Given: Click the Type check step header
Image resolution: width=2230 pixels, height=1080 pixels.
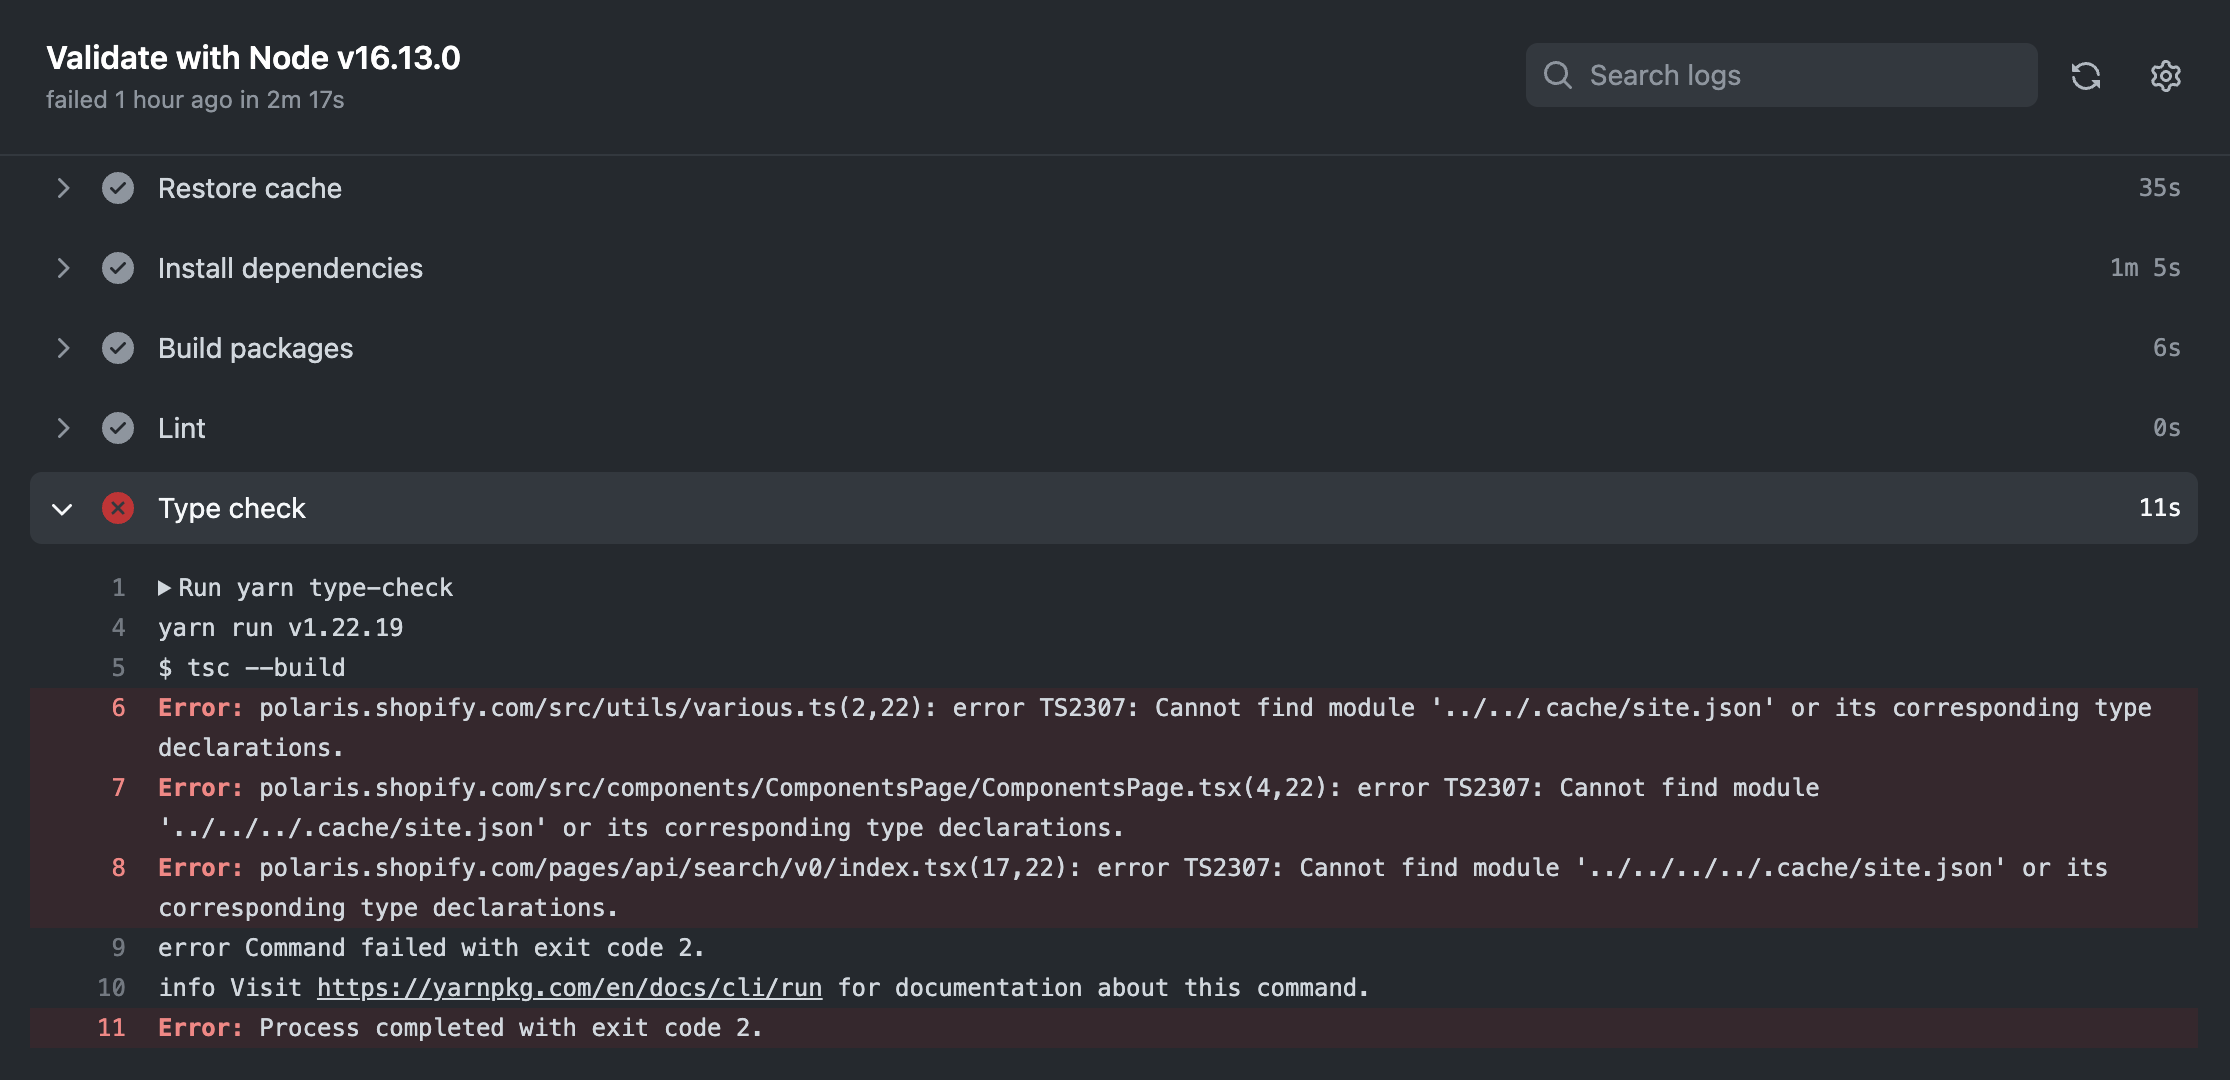Looking at the screenshot, I should [232, 508].
